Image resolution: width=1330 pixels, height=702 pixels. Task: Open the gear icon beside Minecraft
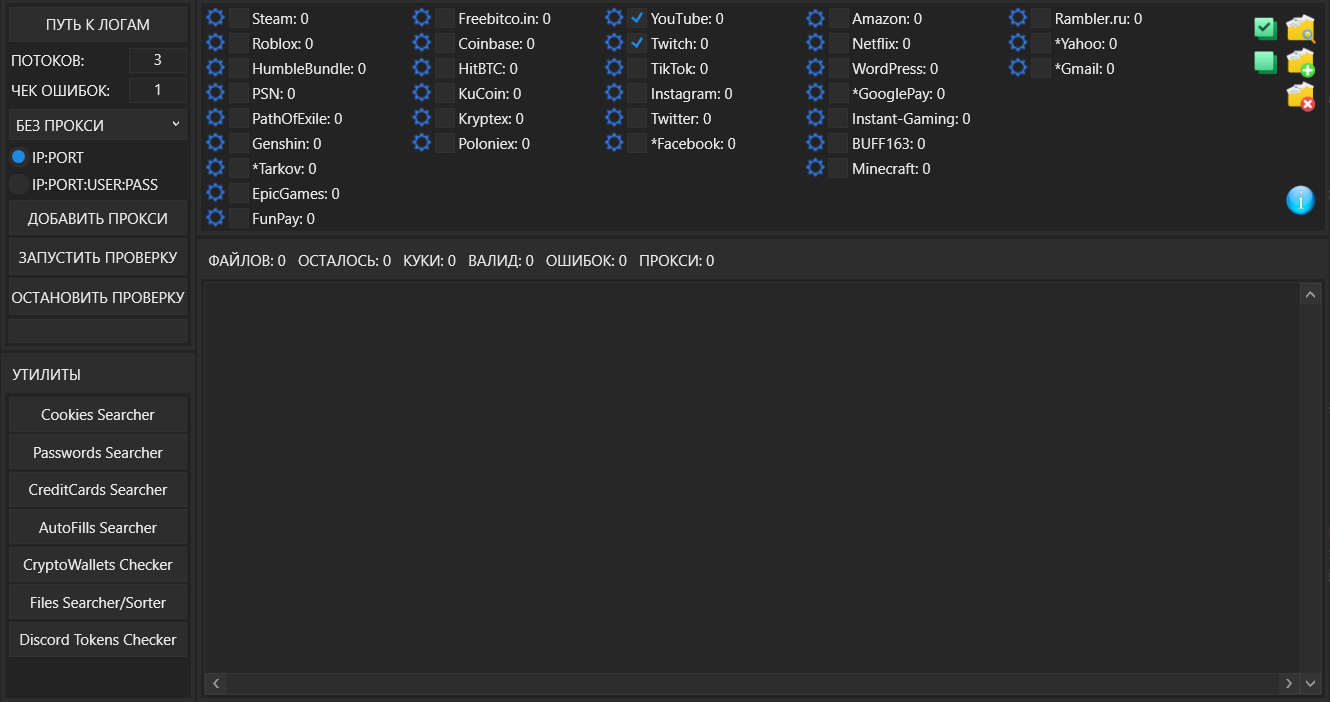[x=815, y=168]
